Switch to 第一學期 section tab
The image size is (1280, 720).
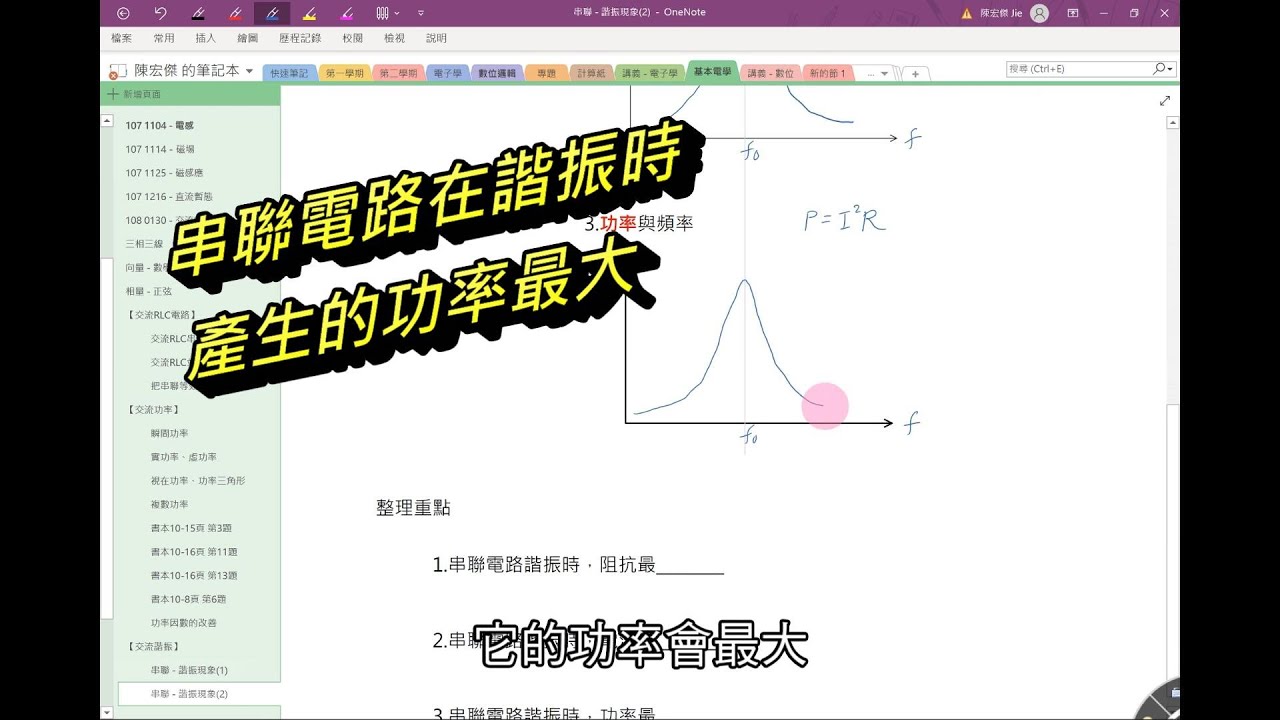coord(343,73)
